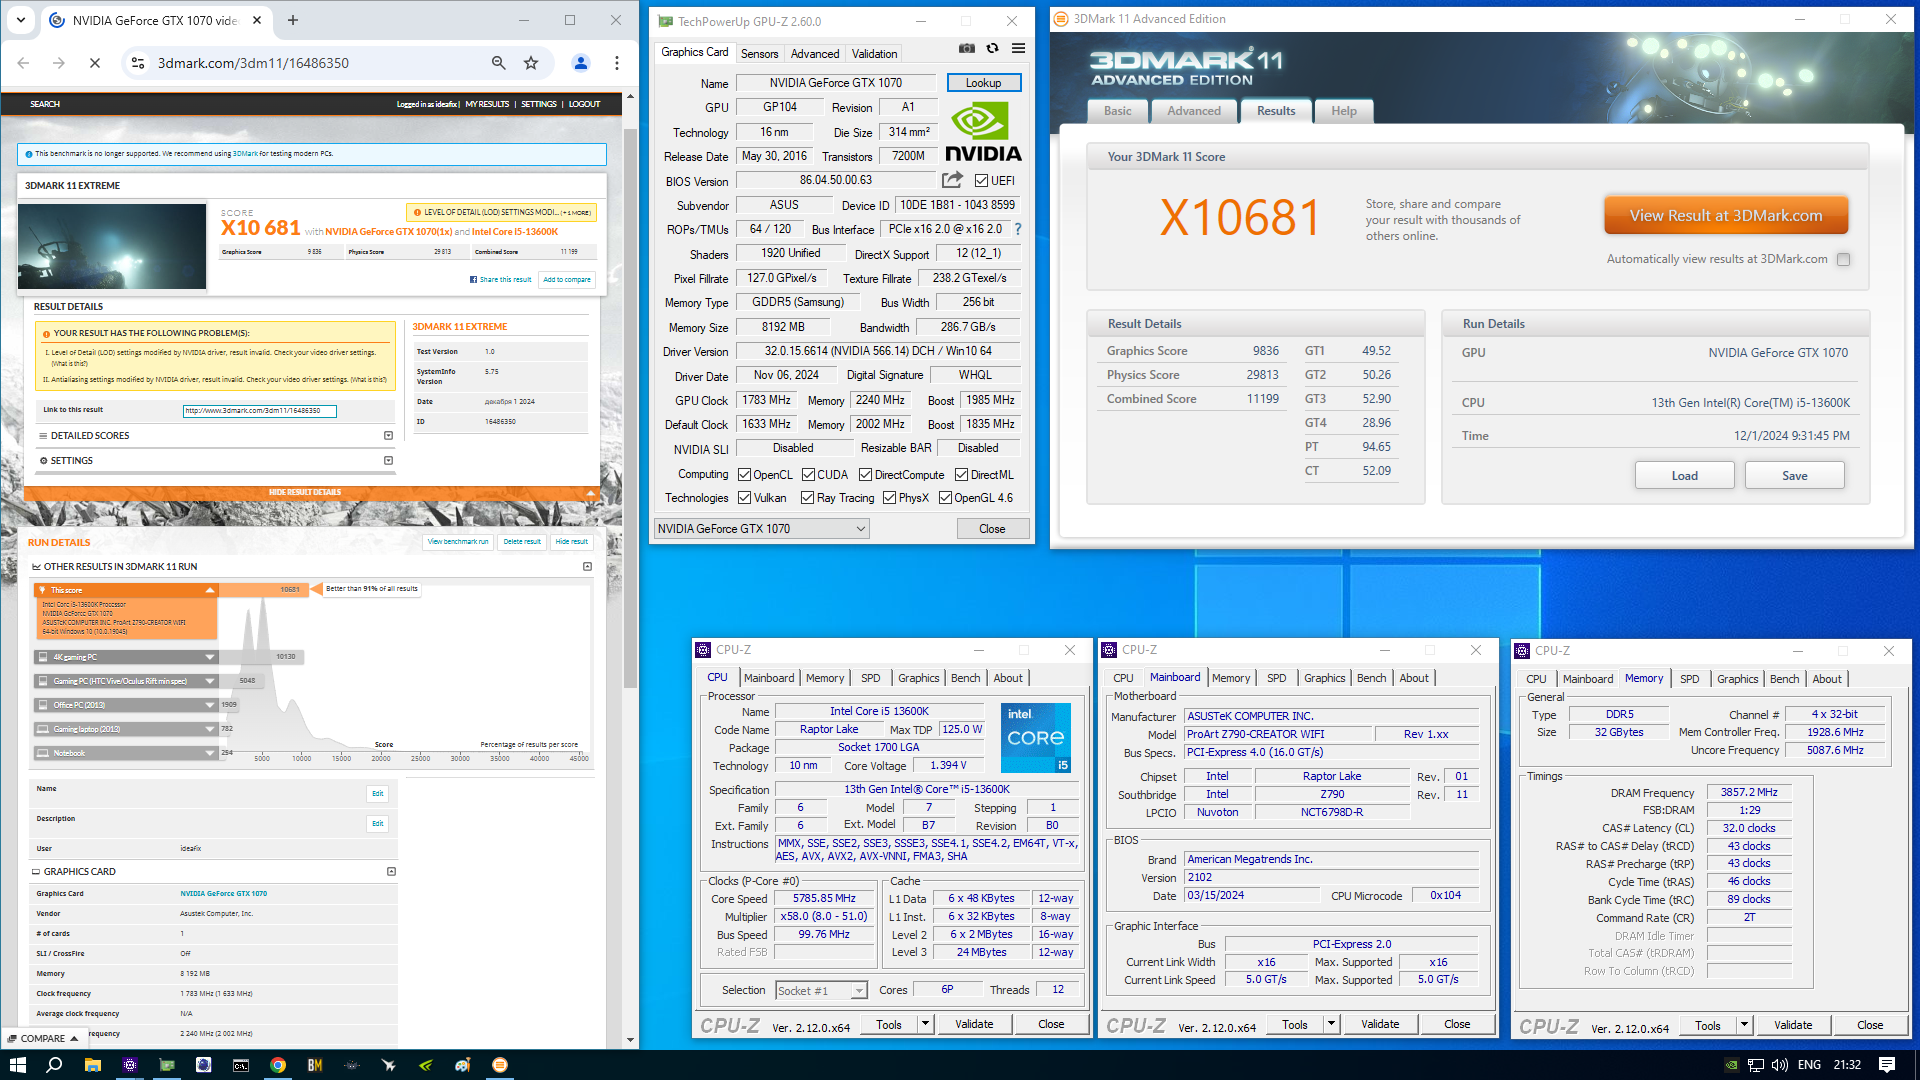Bookmark this page with the star icon

[531, 63]
